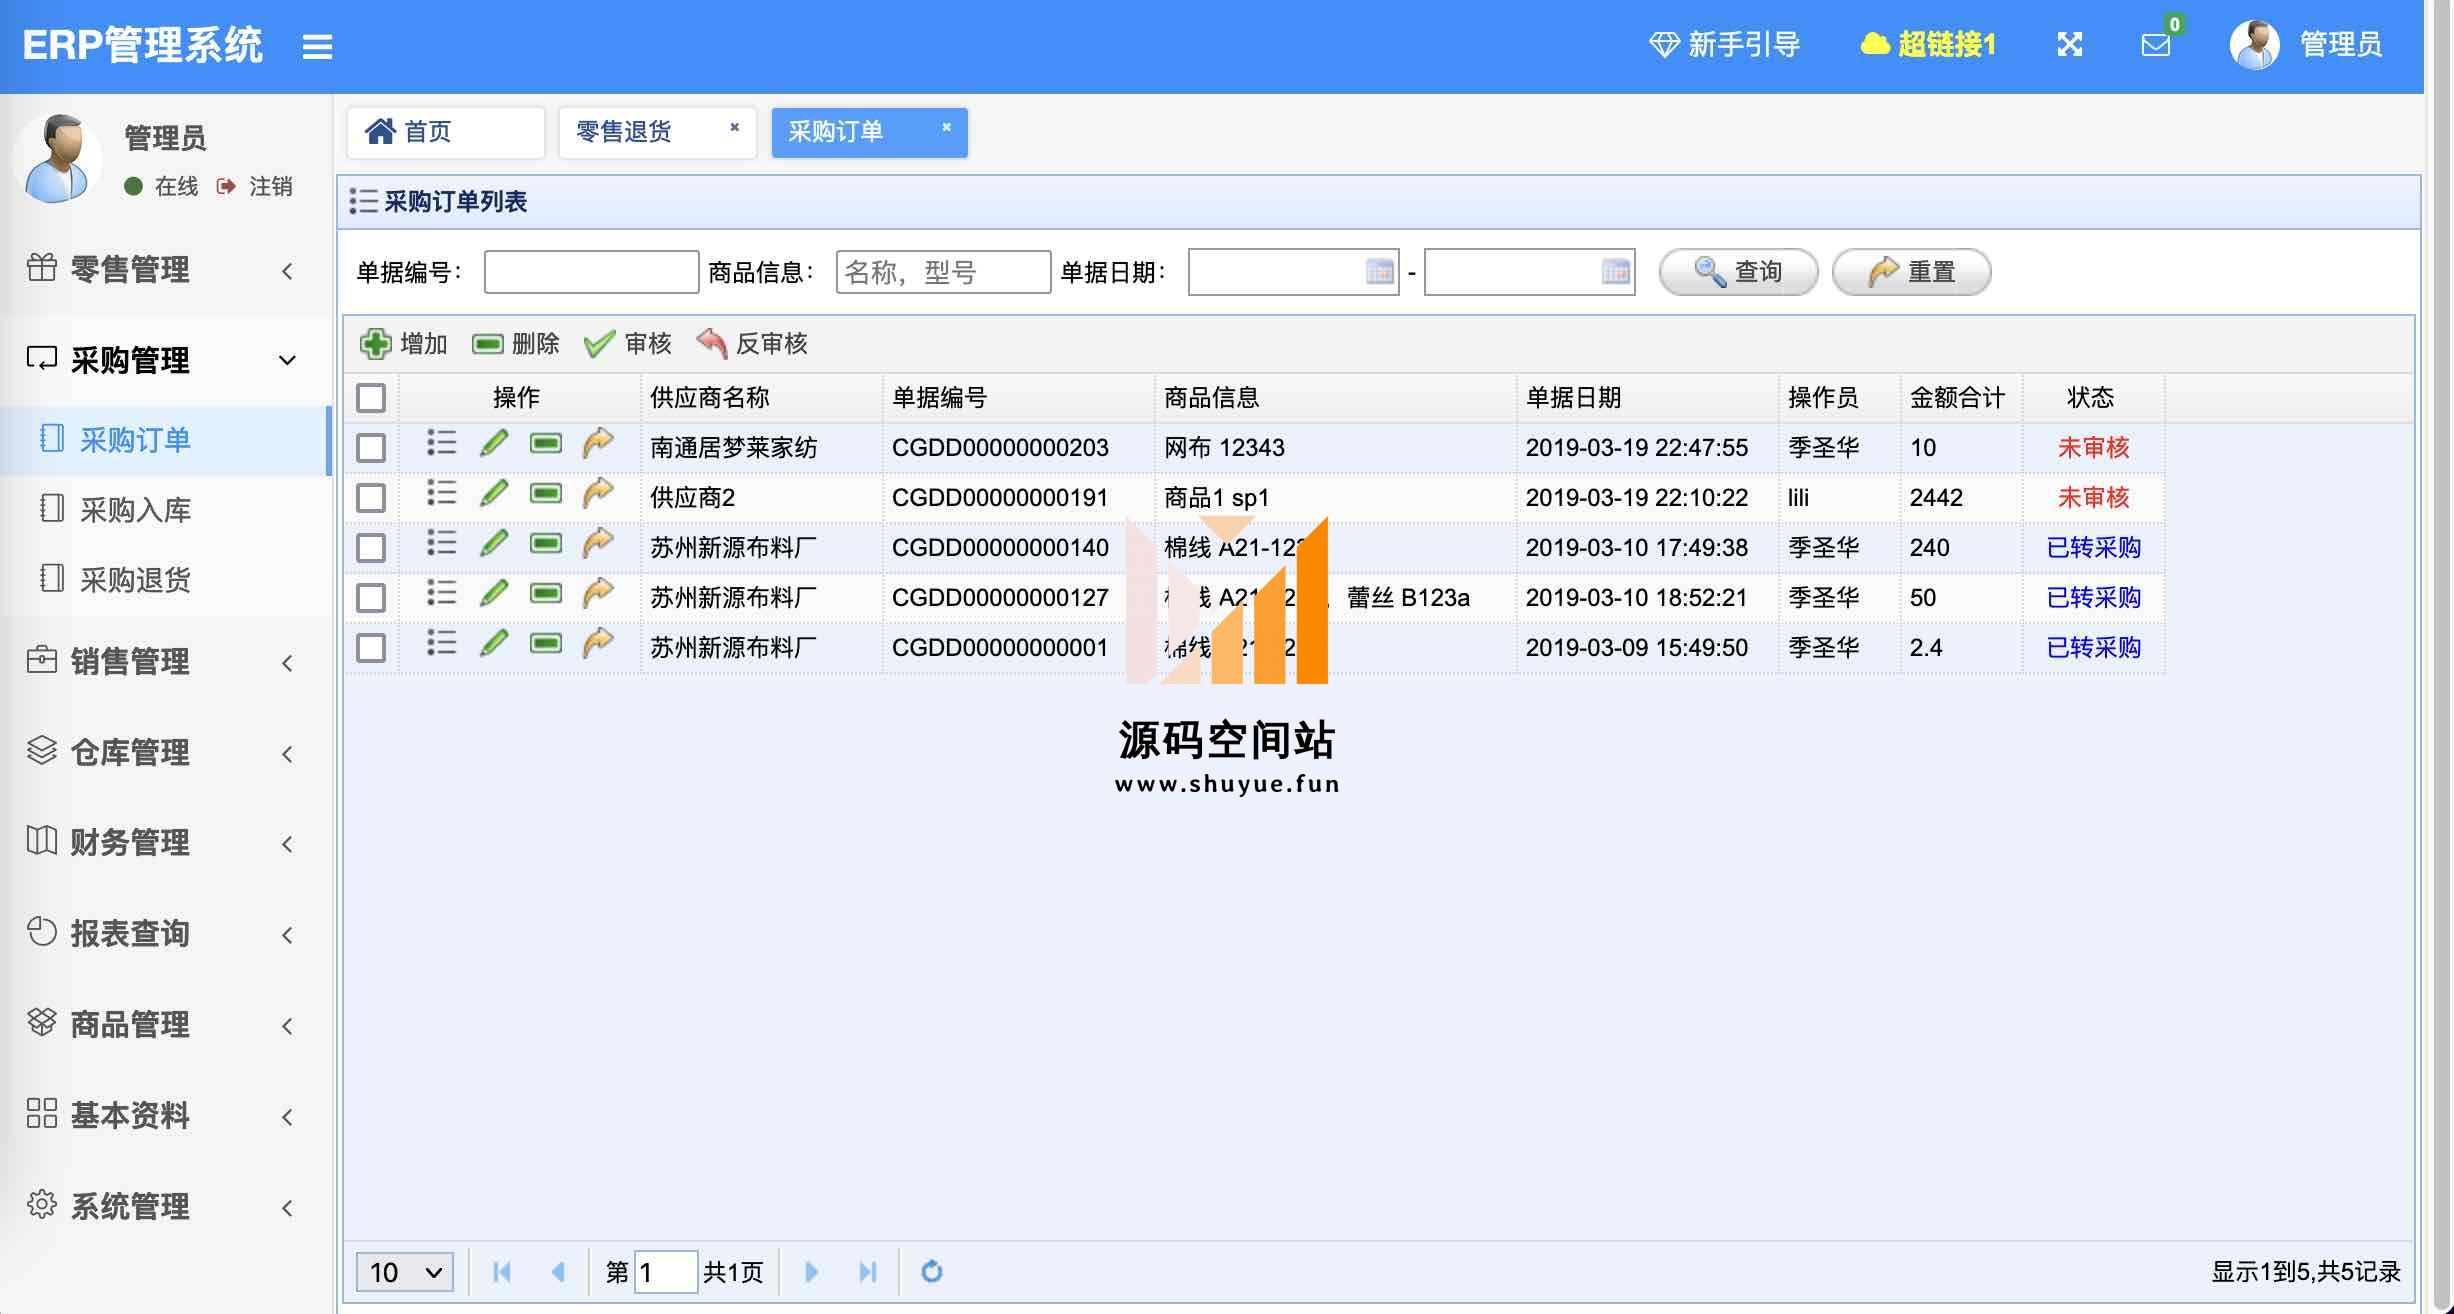Screen dimensions: 2454x1314
Task: Expand 财务管理 sidebar menu
Action: click(x=165, y=842)
